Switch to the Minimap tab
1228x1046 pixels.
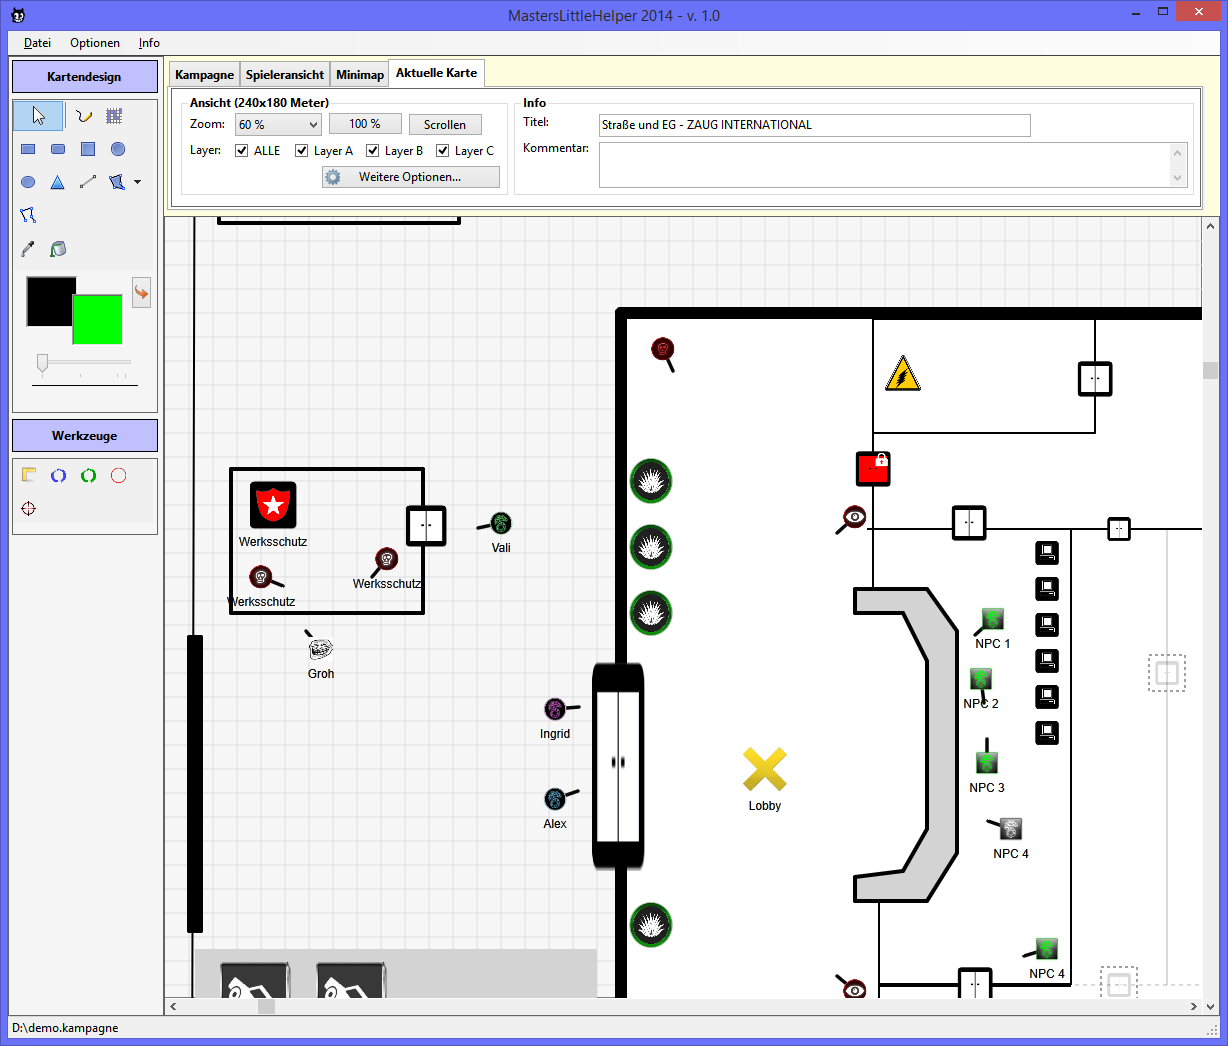coord(360,75)
